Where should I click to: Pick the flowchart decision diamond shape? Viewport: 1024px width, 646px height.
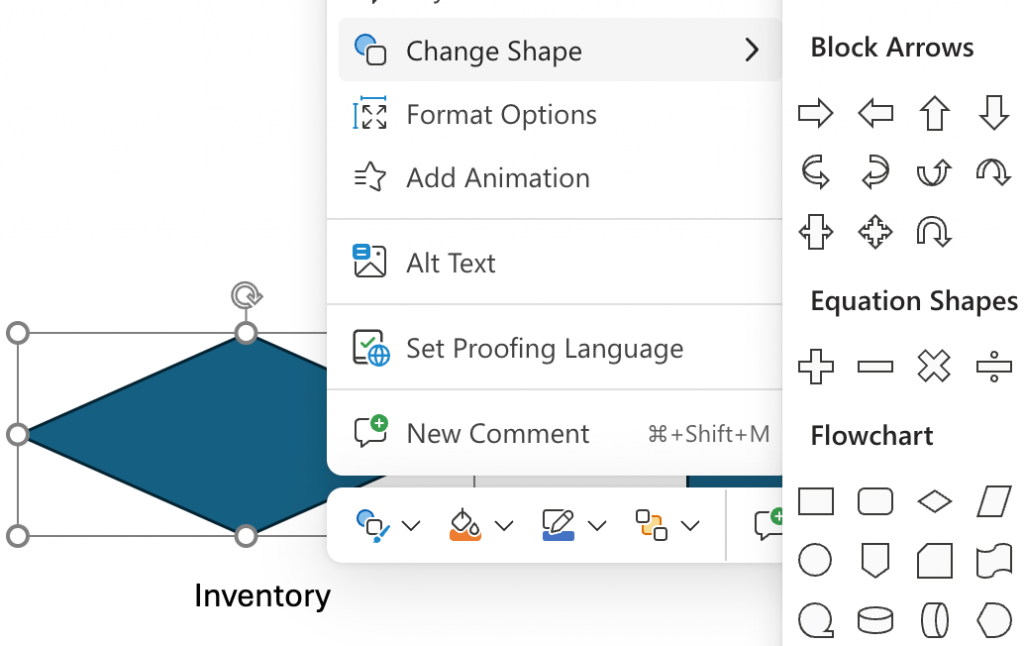(x=934, y=502)
